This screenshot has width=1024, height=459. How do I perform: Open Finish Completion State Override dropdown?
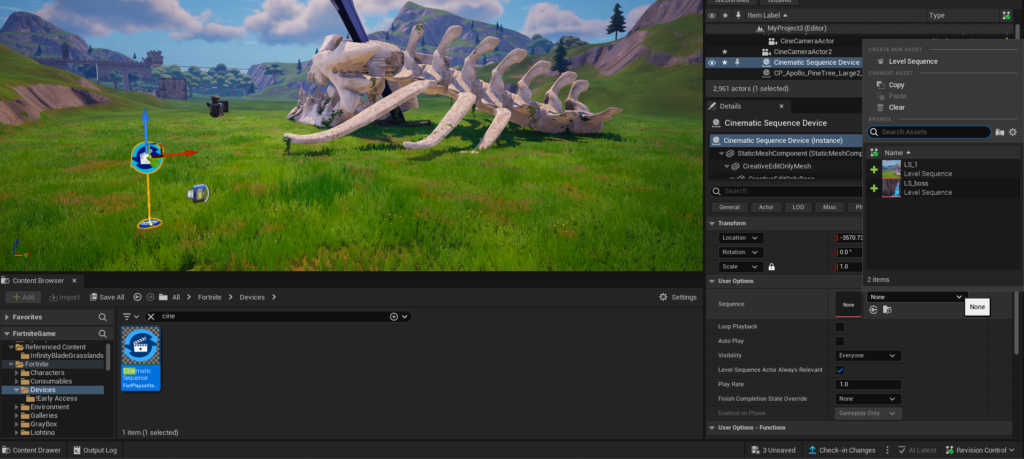point(868,398)
